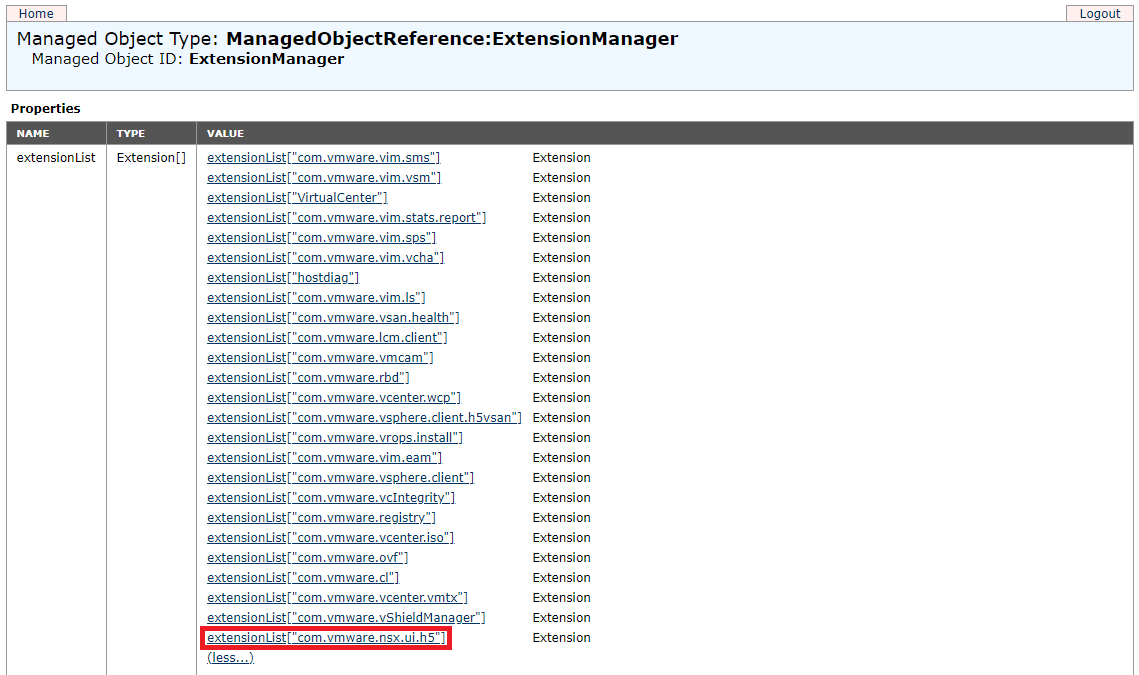Open extensionList com.vmware.vShieldManager link

346,617
